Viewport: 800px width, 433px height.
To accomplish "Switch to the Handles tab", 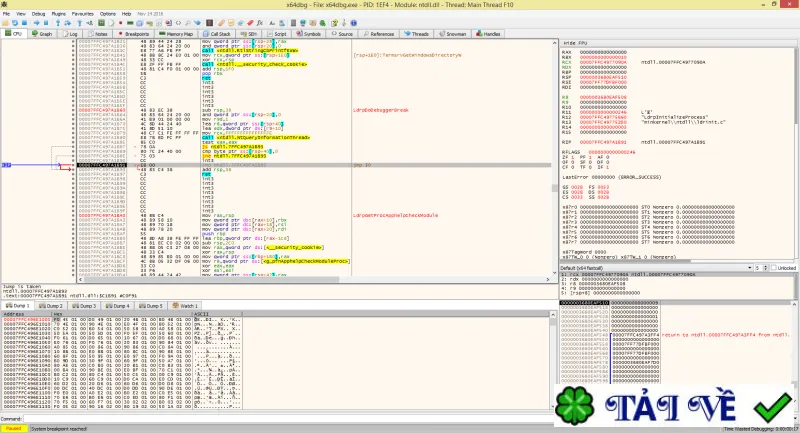I will click(488, 34).
